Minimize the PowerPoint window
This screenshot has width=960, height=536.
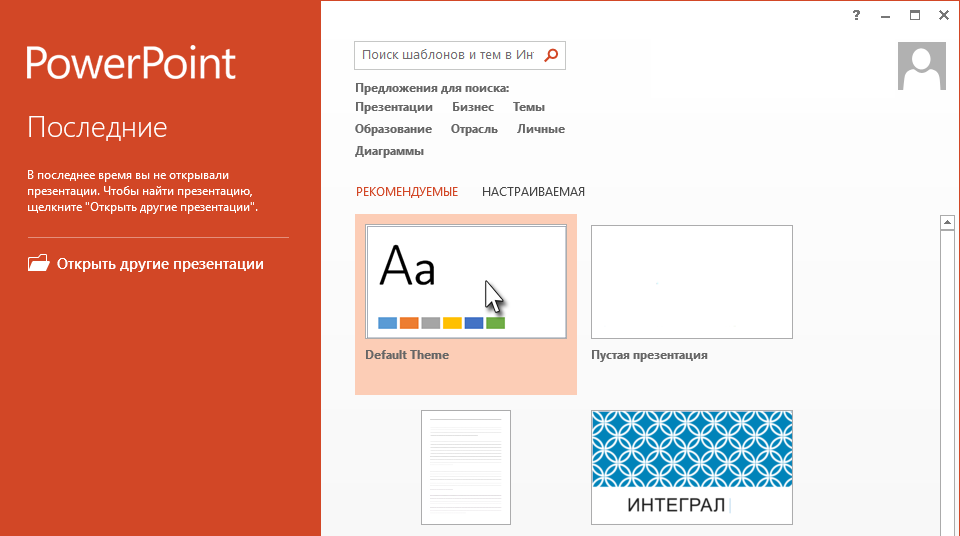tap(885, 17)
